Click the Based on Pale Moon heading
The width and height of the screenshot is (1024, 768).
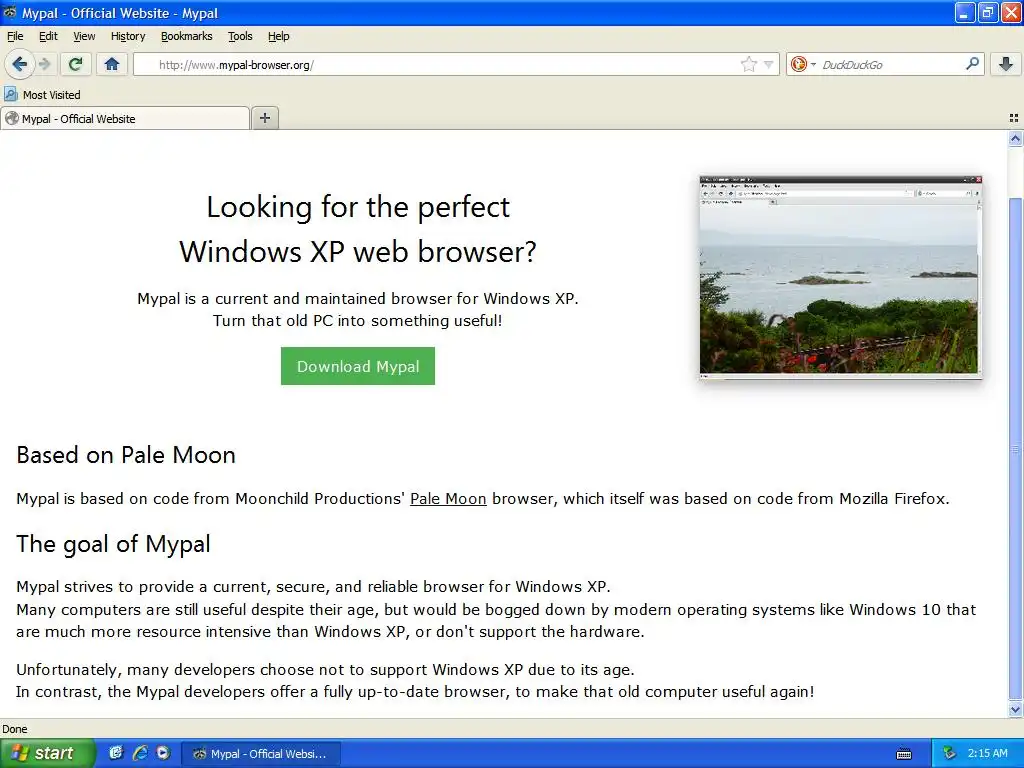click(126, 455)
